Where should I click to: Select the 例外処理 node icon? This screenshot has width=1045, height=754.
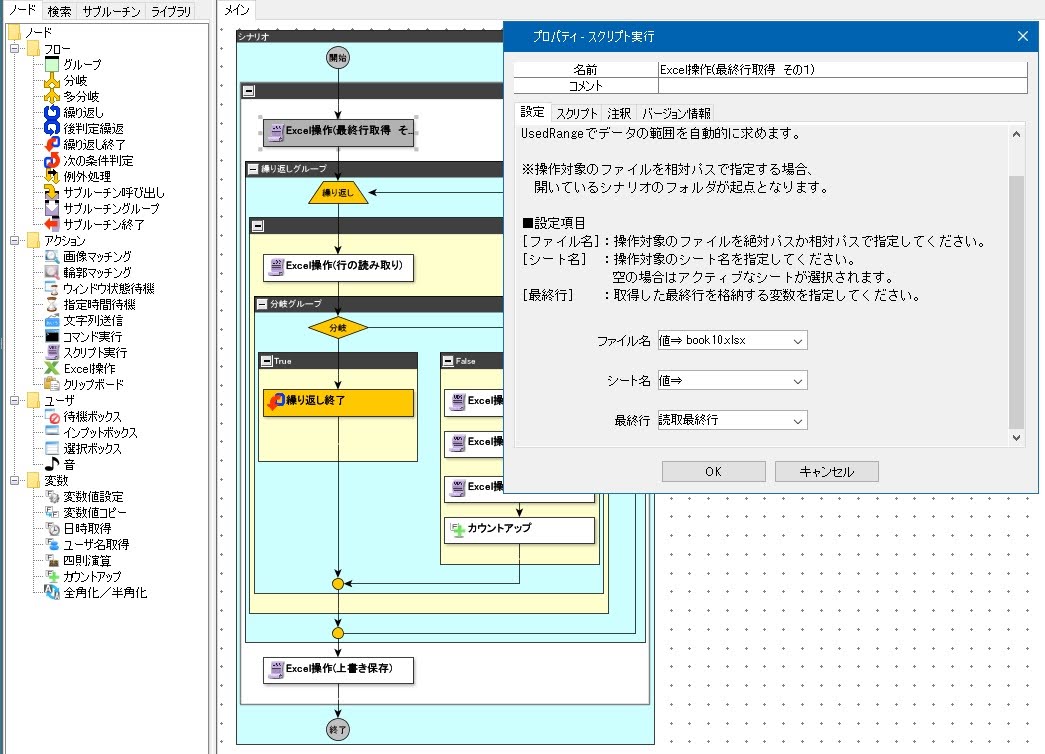pyautogui.click(x=52, y=177)
